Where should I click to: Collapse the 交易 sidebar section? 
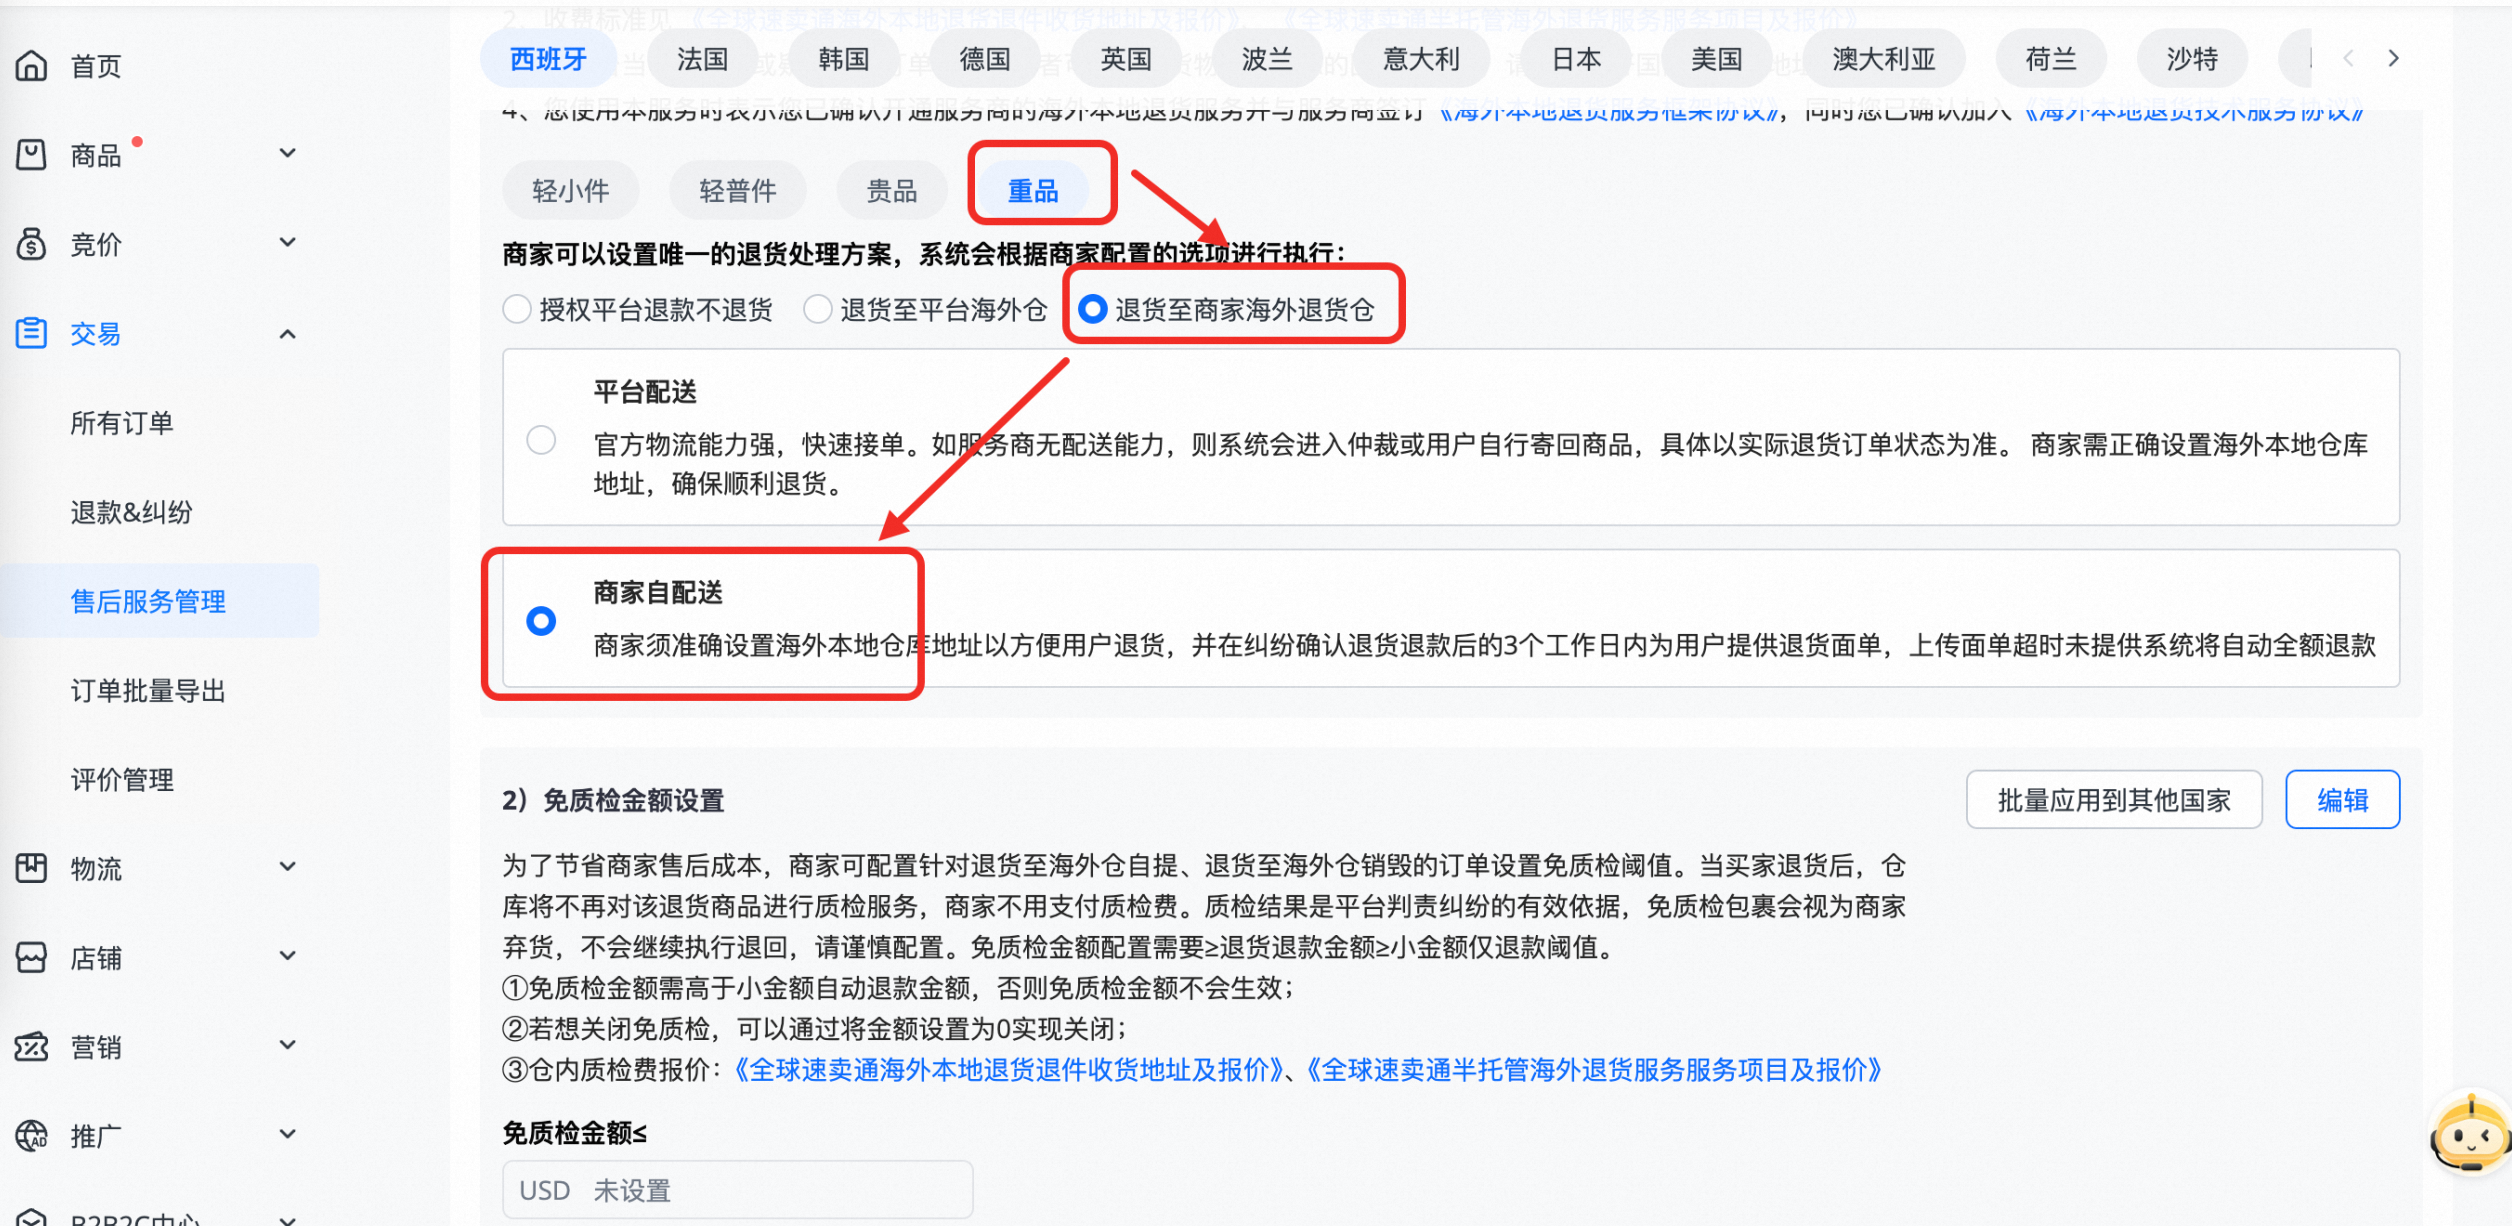pyautogui.click(x=288, y=333)
